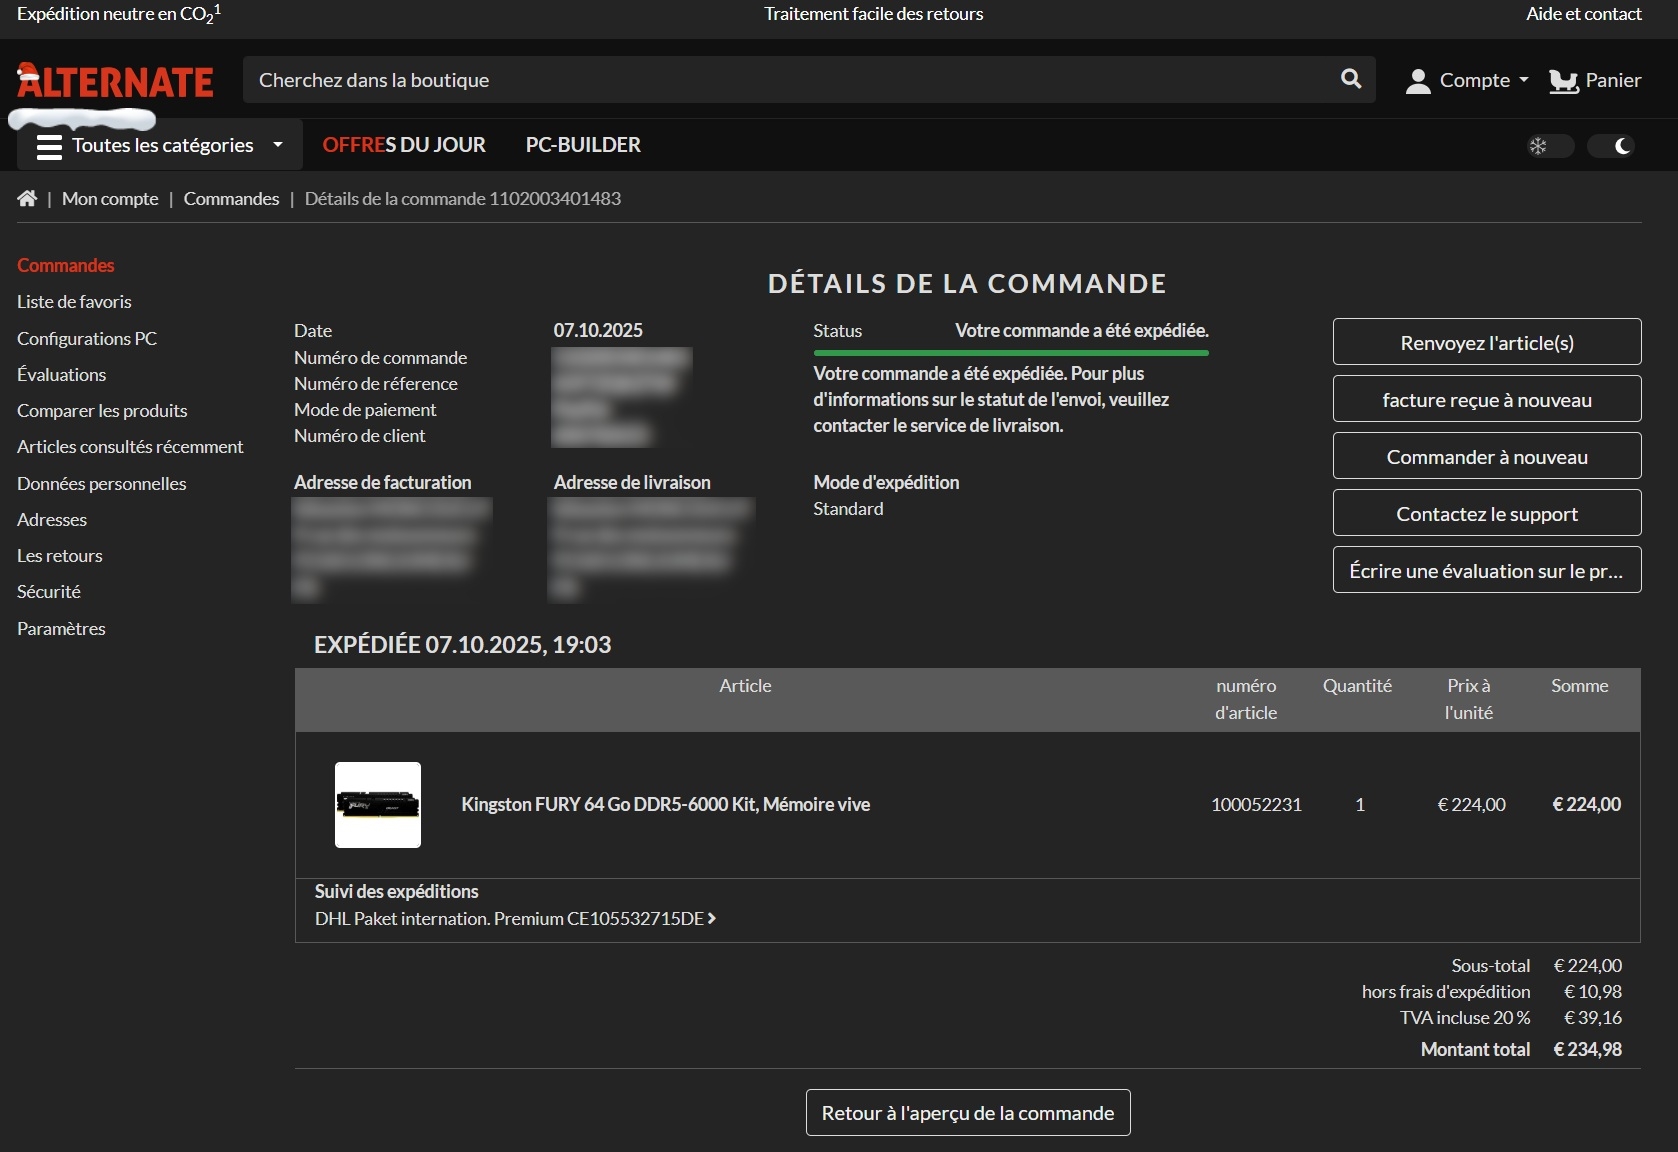Open Liste de favoris in sidebar
The height and width of the screenshot is (1152, 1678).
pos(74,302)
